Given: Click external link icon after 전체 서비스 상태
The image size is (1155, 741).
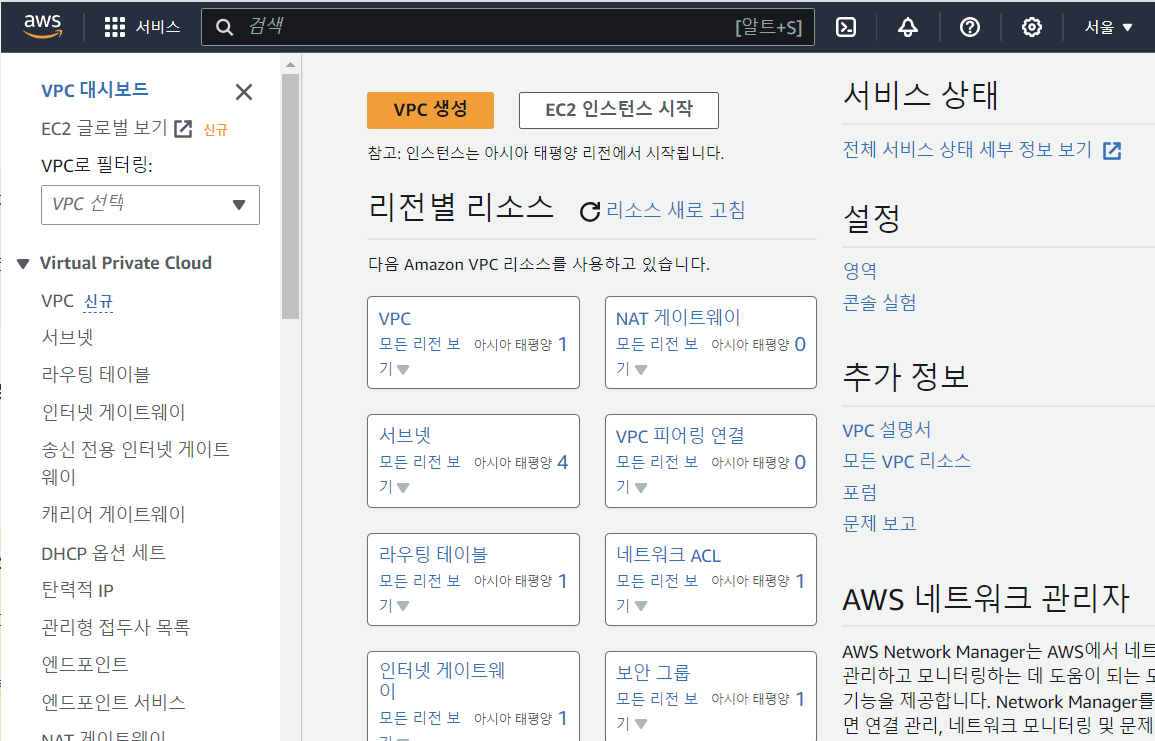Looking at the screenshot, I should point(1112,151).
